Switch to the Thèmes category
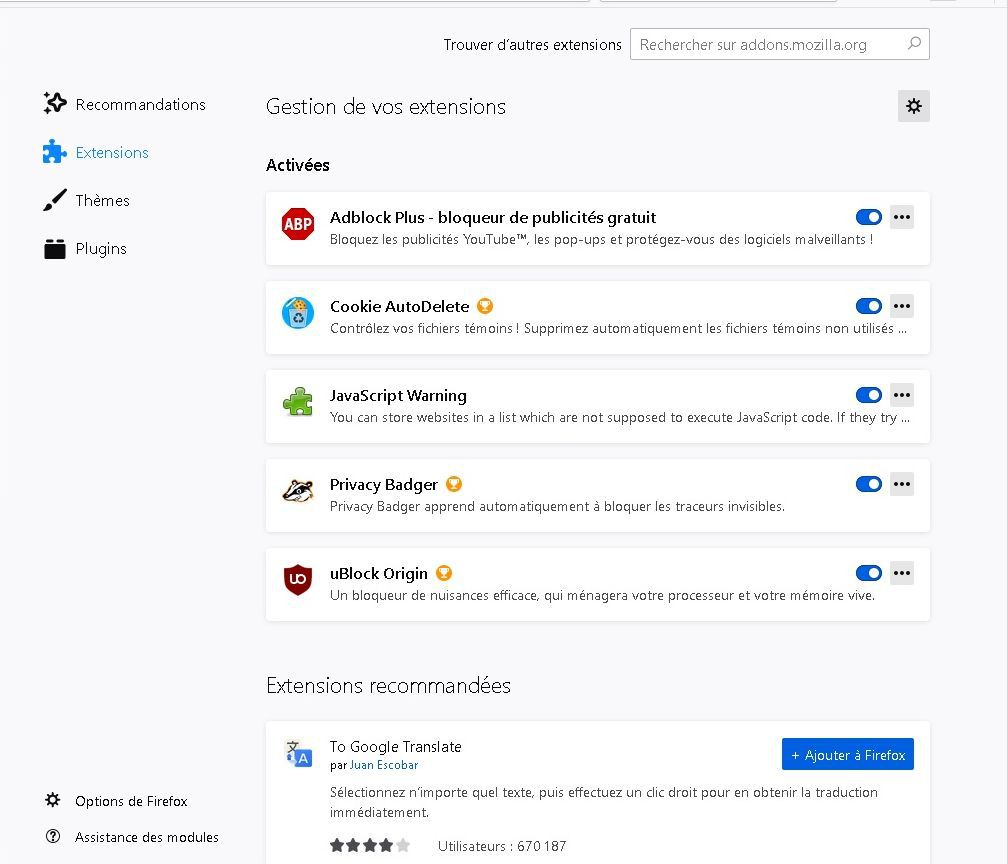 [87, 200]
